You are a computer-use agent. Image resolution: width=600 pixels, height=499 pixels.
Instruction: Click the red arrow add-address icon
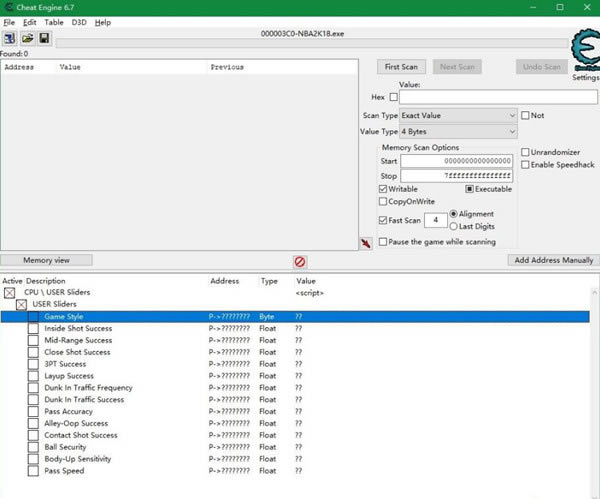[366, 242]
